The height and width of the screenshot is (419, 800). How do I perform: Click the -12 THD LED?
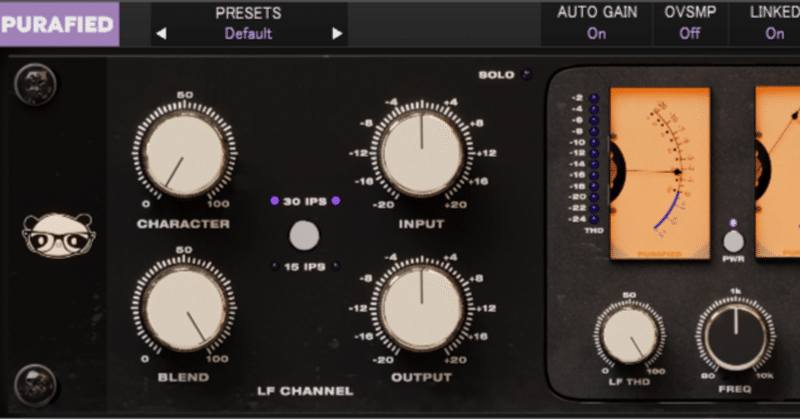pos(594,153)
